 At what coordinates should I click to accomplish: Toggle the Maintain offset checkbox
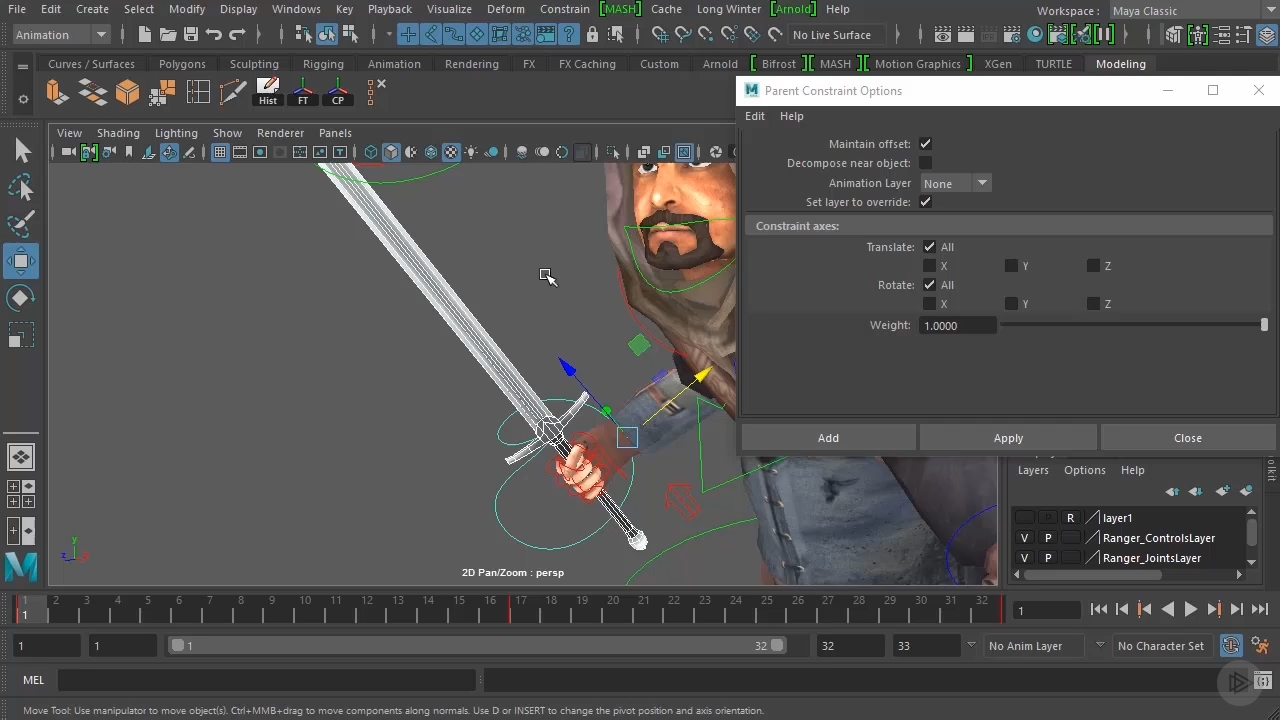coord(925,144)
